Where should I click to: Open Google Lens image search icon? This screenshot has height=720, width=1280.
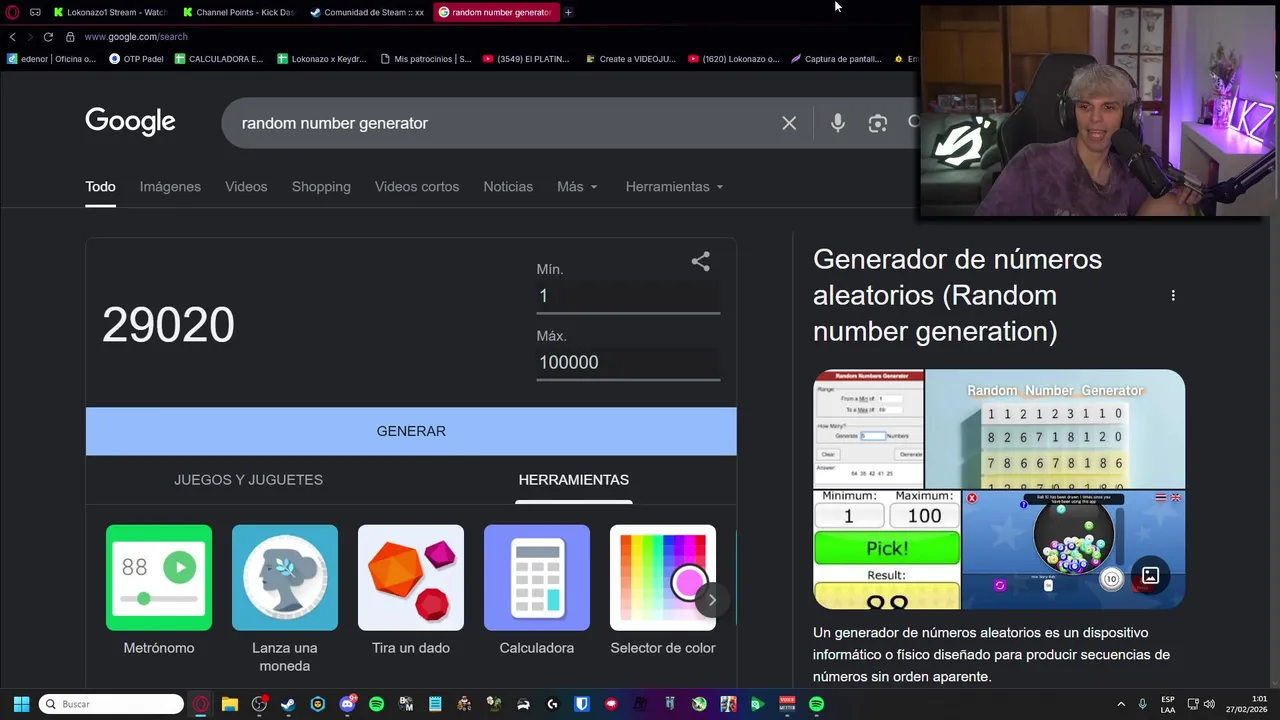pos(878,123)
